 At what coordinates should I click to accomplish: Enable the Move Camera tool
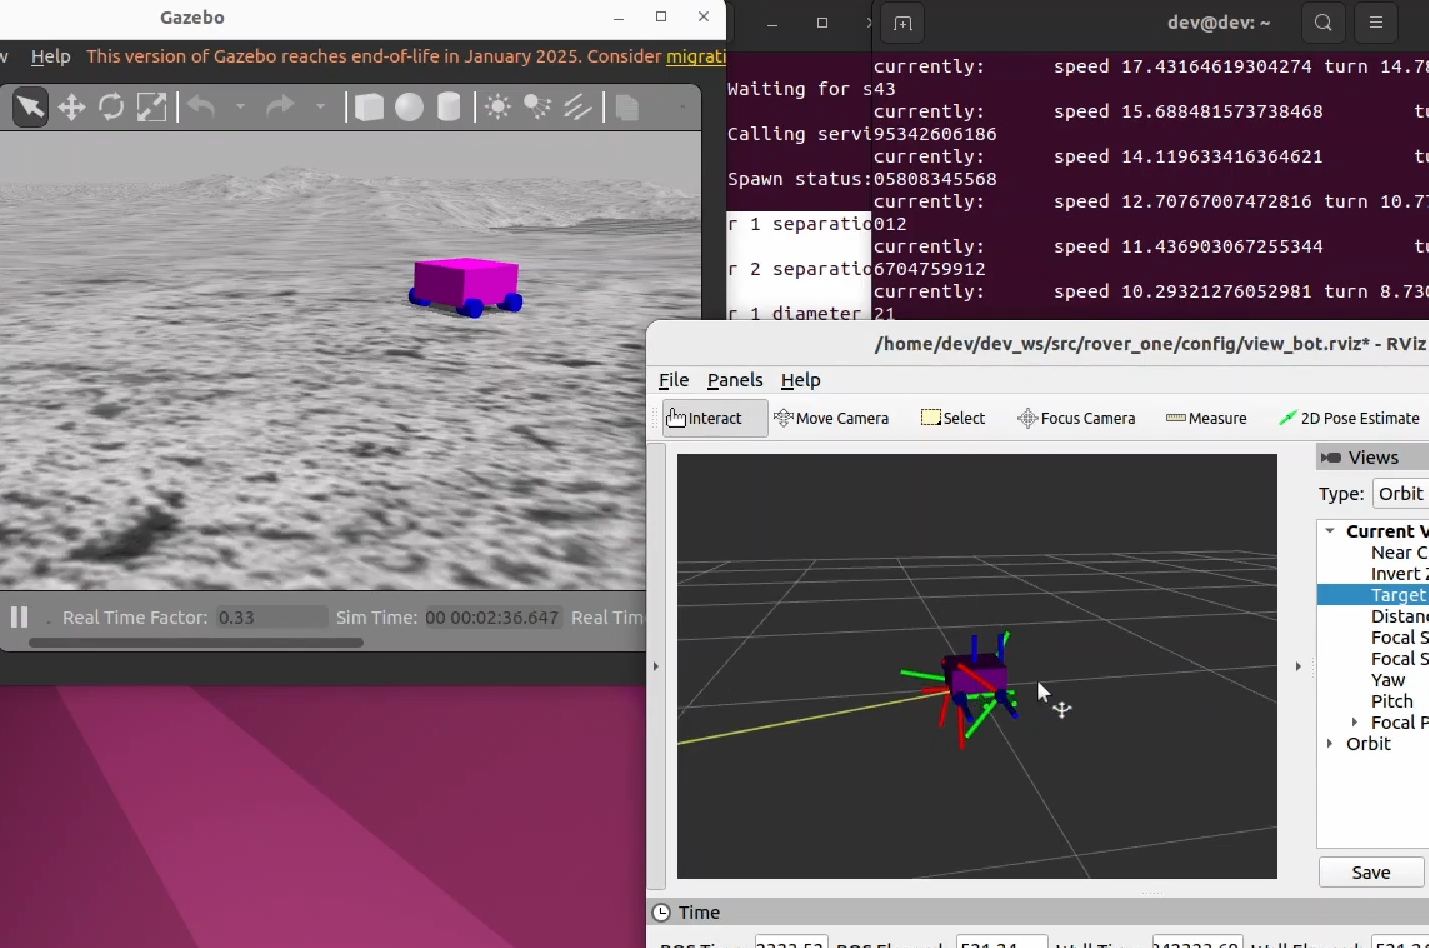coord(832,418)
